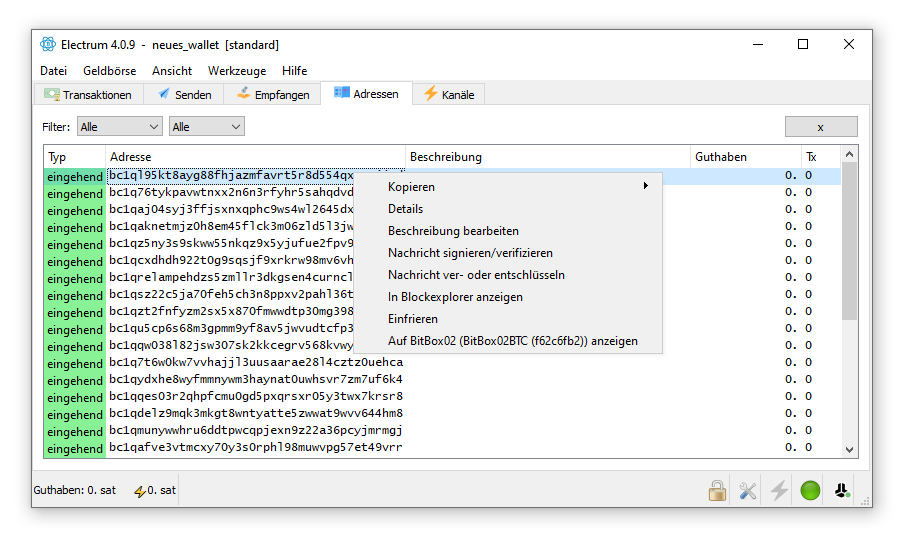Select Nachricht ver- oder entschlüsseln
Image resolution: width=906 pixels, height=541 pixels.
click(x=508, y=275)
